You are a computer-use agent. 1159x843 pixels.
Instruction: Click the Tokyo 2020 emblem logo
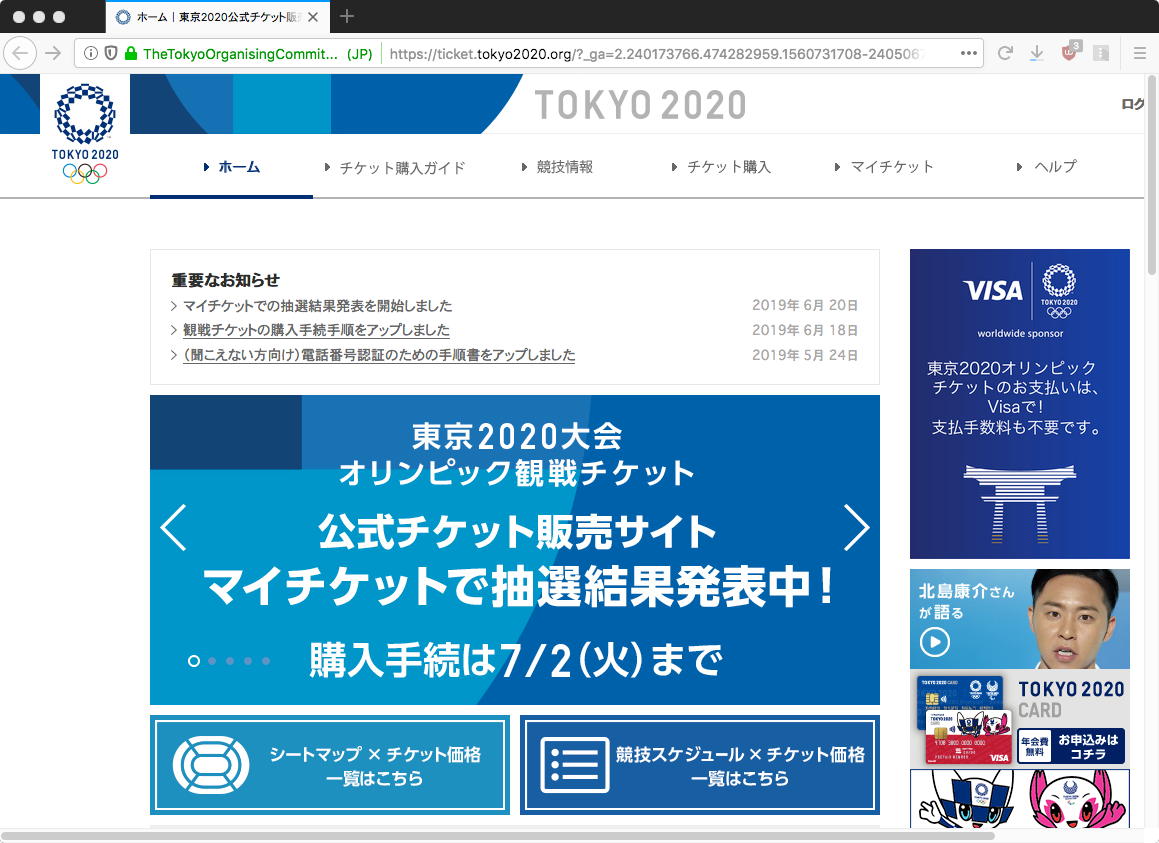(x=85, y=133)
